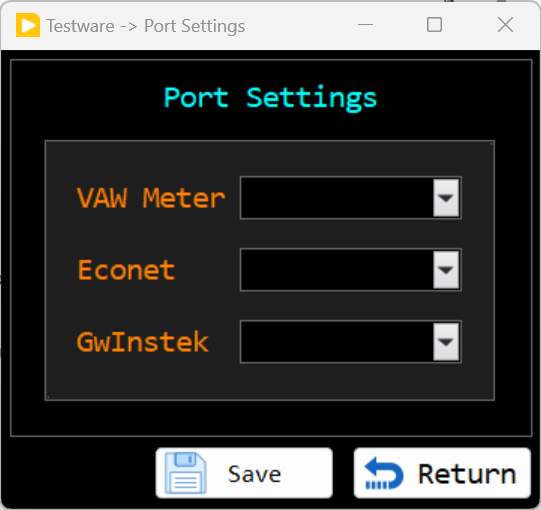The image size is (541, 510).
Task: Select the VAW Meter label
Action: [x=151, y=198]
